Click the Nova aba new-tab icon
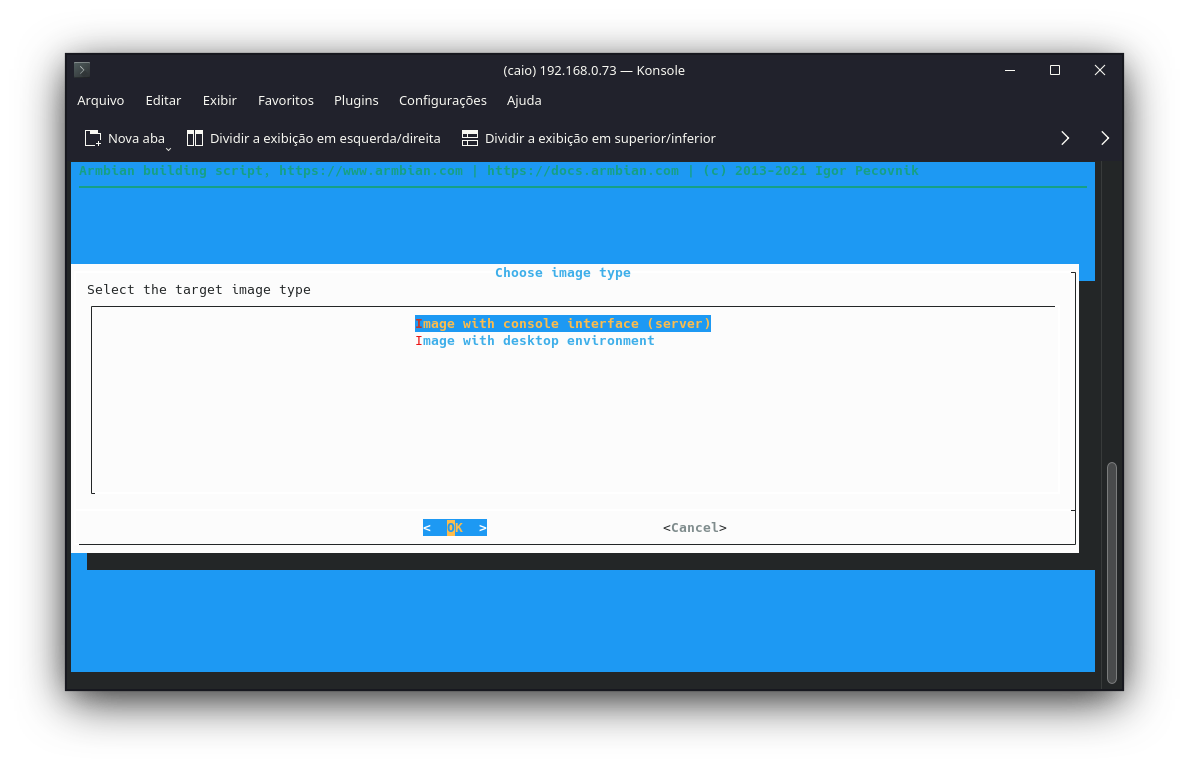This screenshot has height=768, width=1189. pos(93,138)
